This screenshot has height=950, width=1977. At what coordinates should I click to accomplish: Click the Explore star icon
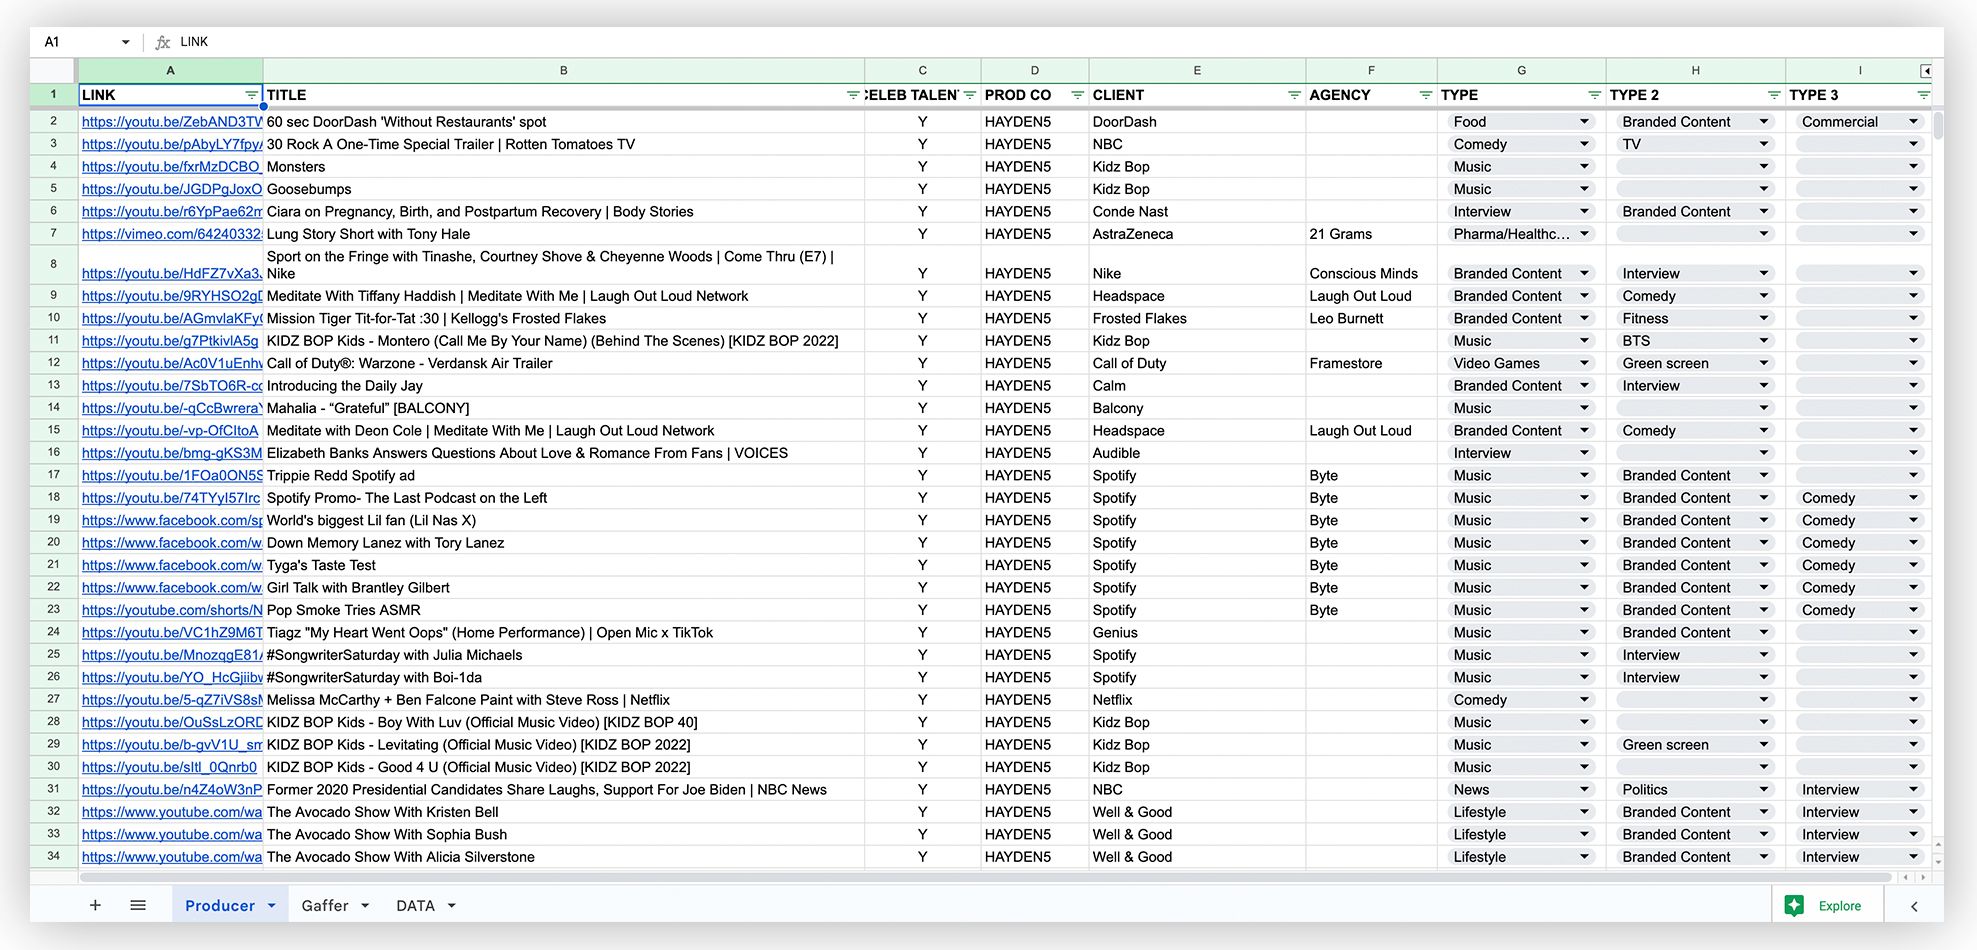tap(1794, 905)
